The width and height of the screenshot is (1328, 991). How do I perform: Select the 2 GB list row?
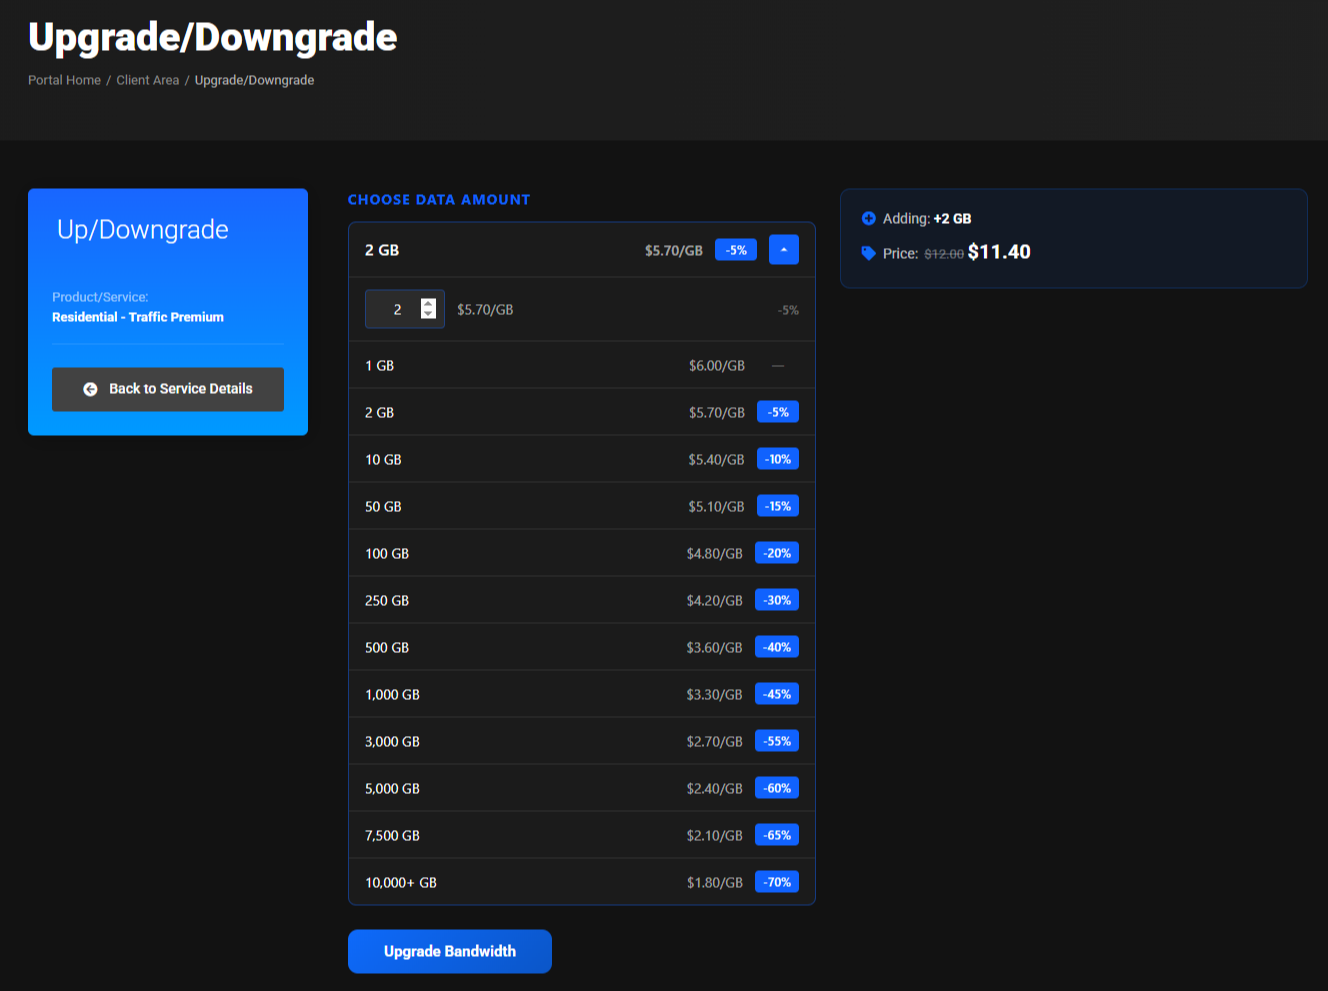[582, 412]
